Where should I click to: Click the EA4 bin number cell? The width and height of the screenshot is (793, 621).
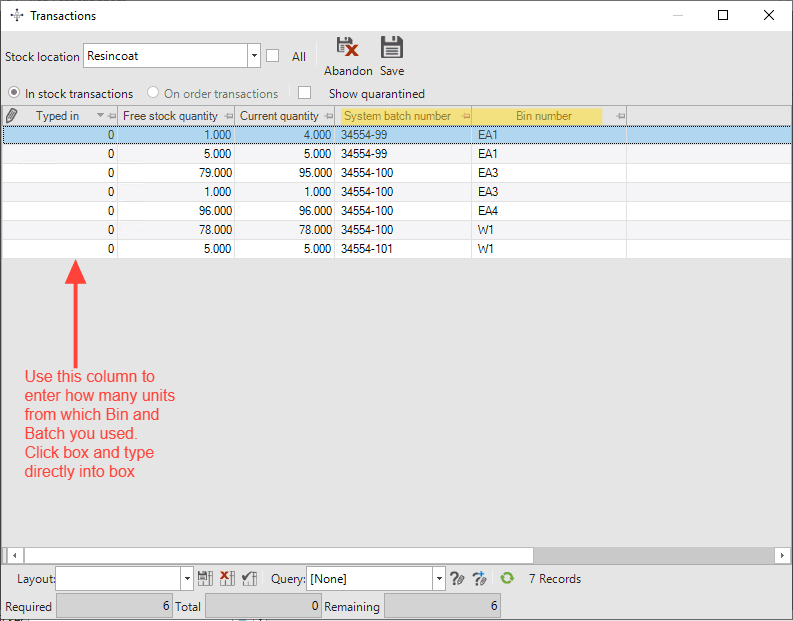click(x=549, y=211)
